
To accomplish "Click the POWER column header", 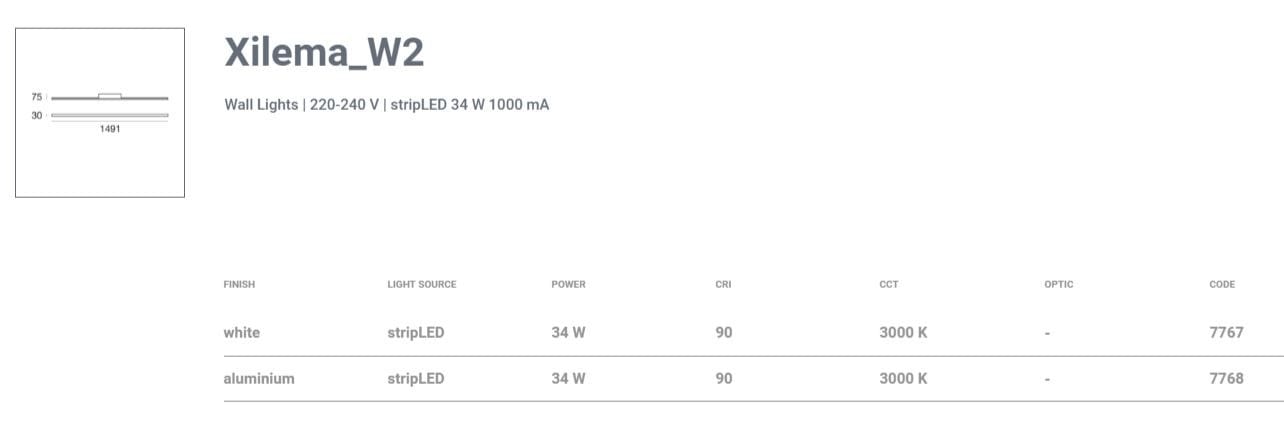I will (x=568, y=284).
